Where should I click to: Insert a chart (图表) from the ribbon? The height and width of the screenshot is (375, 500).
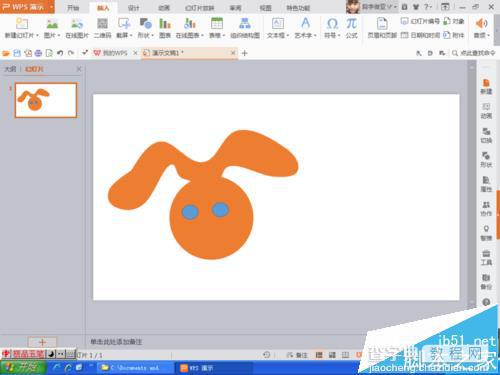[x=165, y=28]
